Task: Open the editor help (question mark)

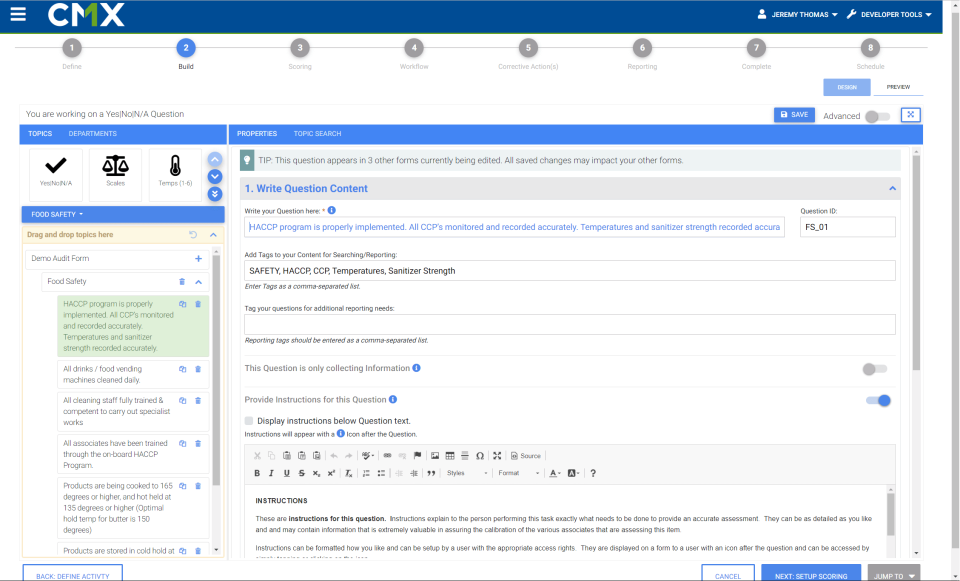Action: [x=593, y=473]
